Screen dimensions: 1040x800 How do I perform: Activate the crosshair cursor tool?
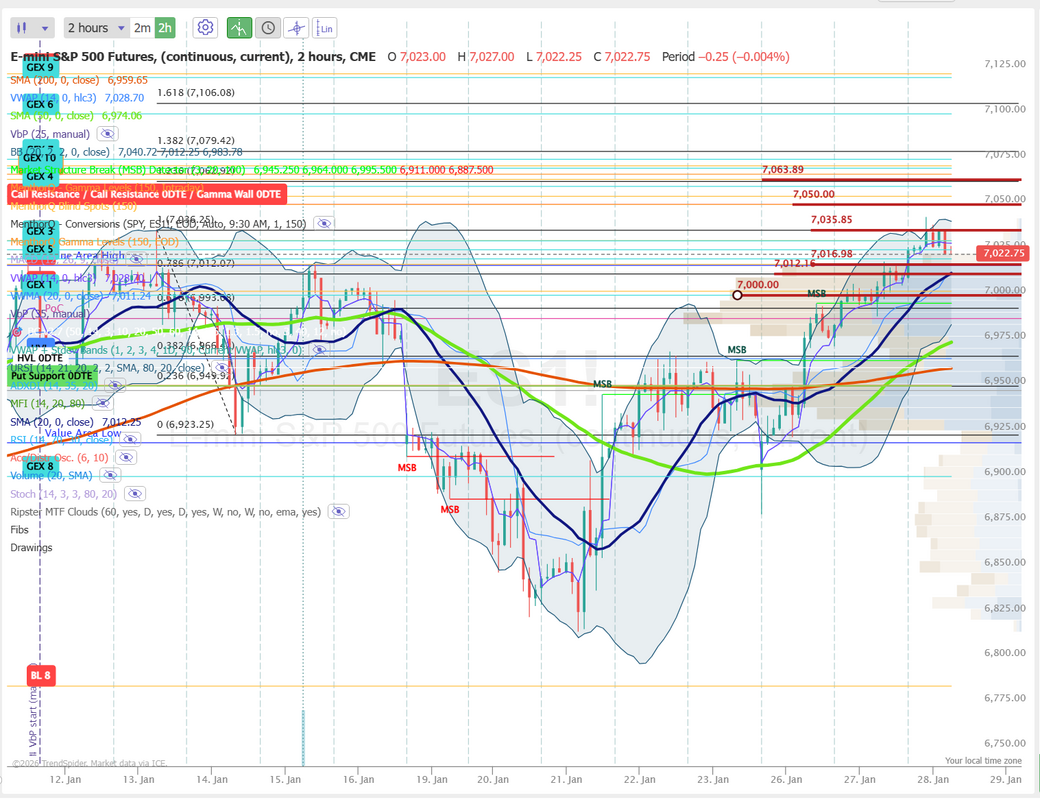[x=296, y=28]
